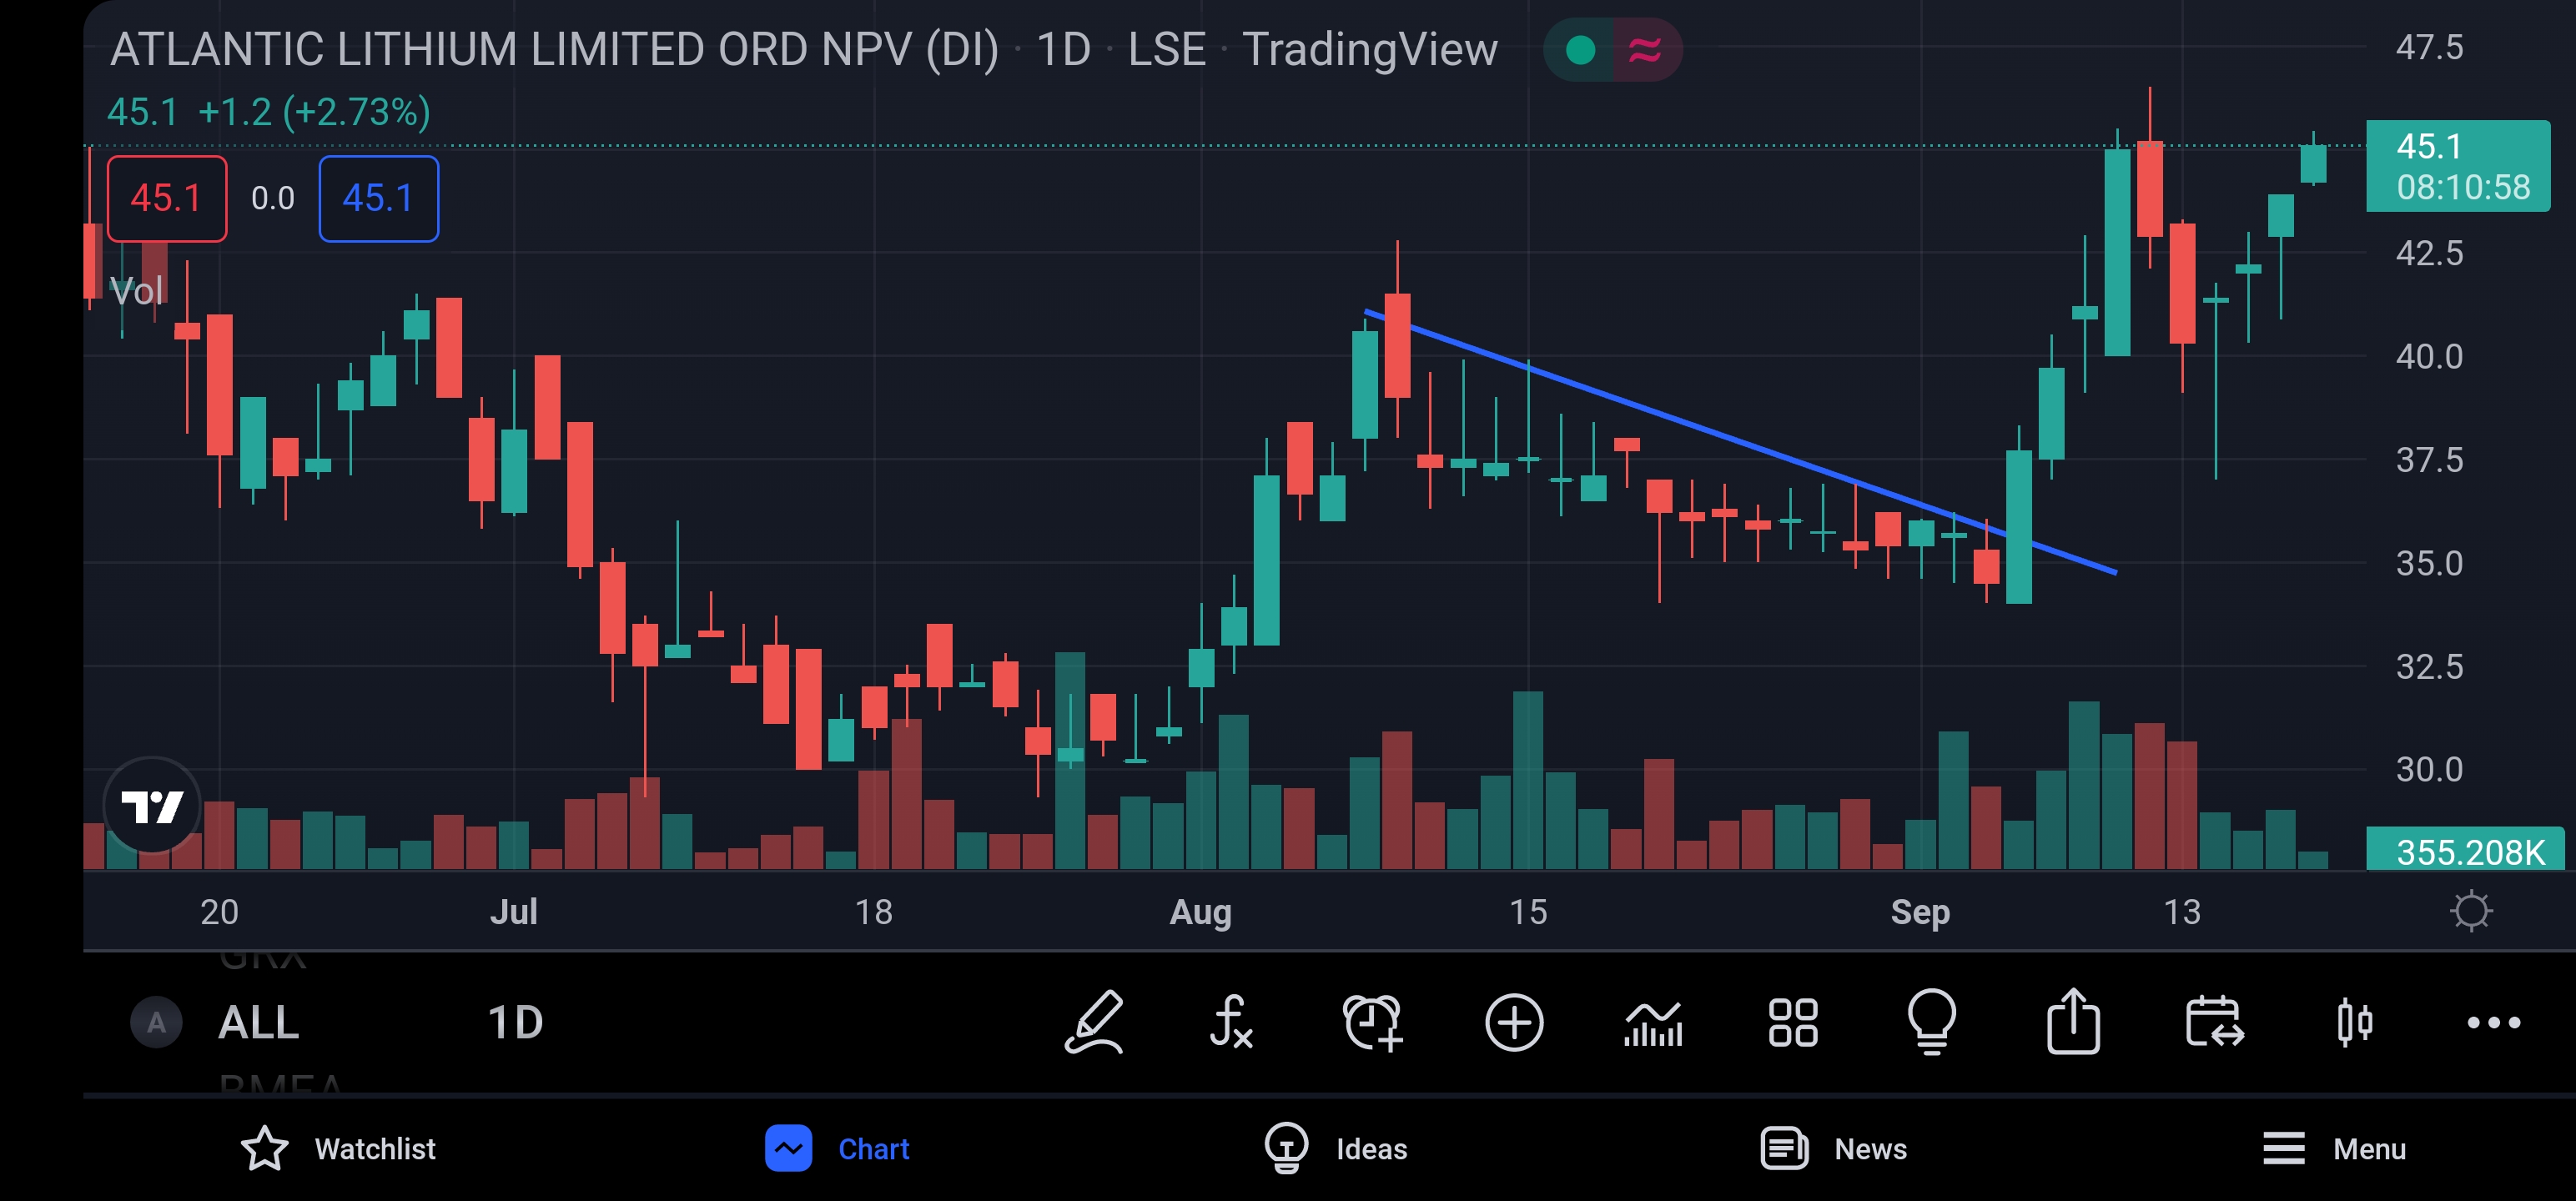
Task: Tap the share chart icon
Action: 2073,1020
